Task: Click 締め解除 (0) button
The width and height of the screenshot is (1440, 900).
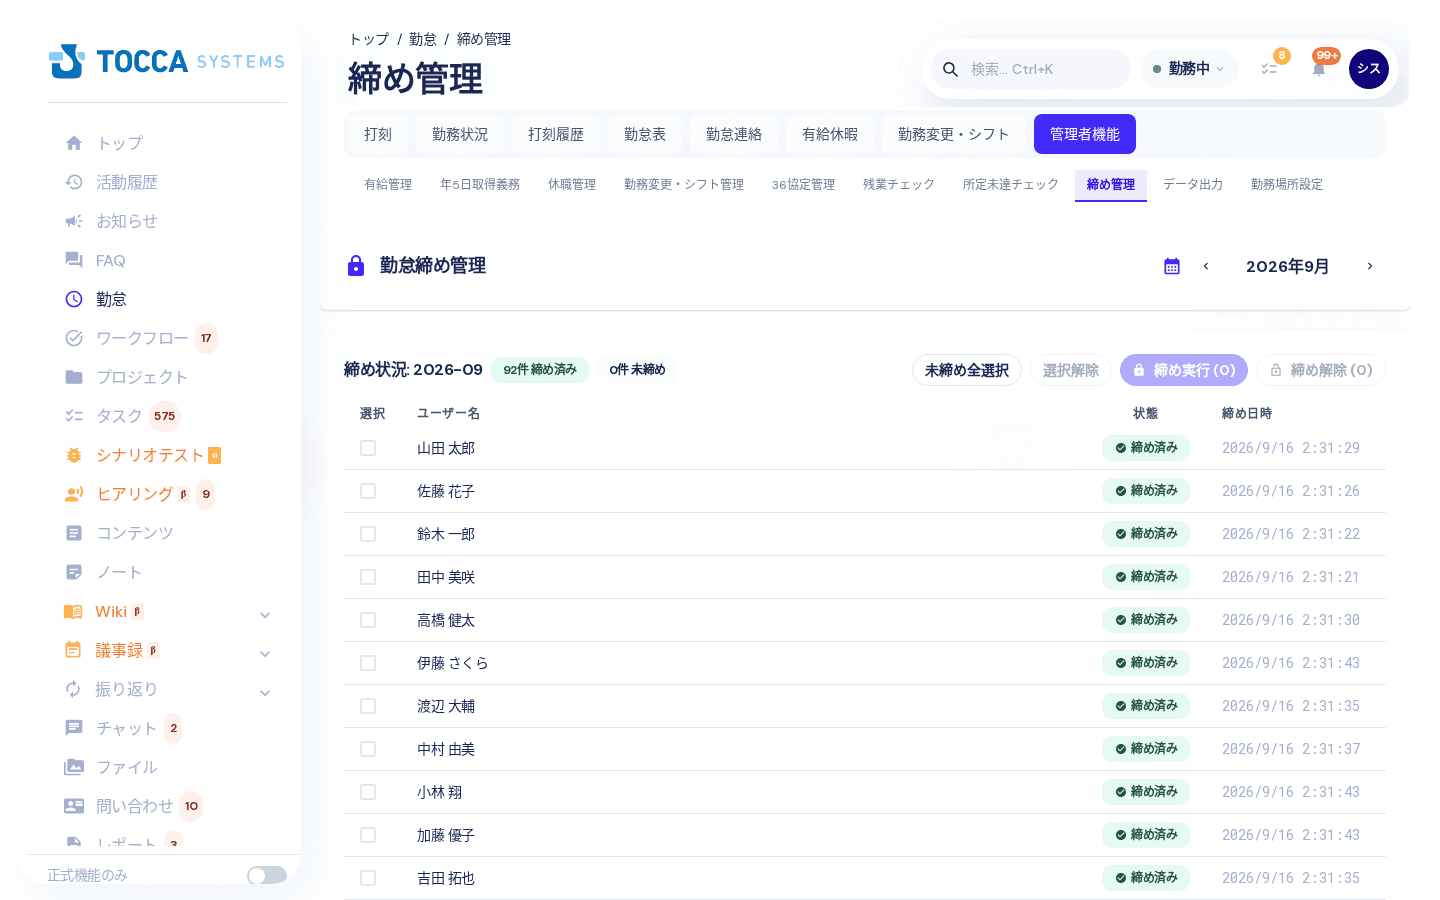Action: [1321, 370]
